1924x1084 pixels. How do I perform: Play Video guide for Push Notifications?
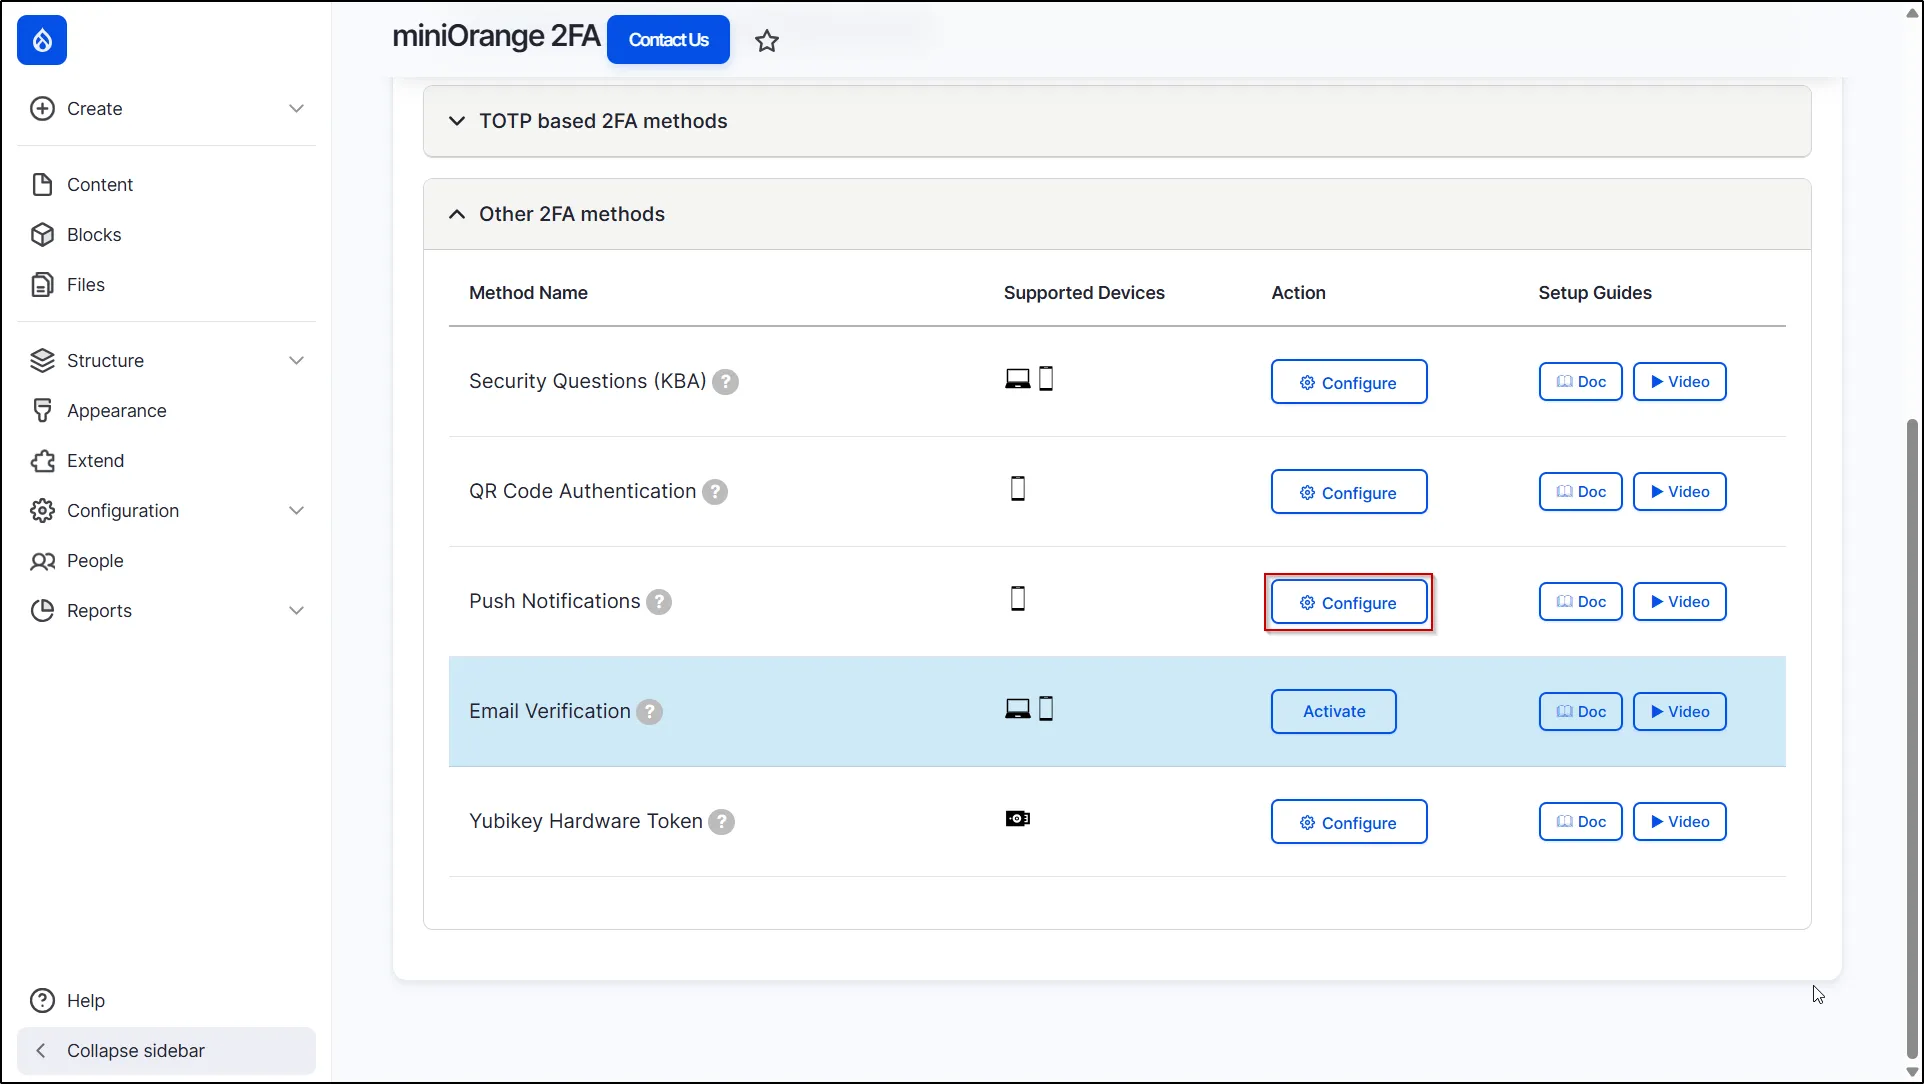click(x=1680, y=602)
